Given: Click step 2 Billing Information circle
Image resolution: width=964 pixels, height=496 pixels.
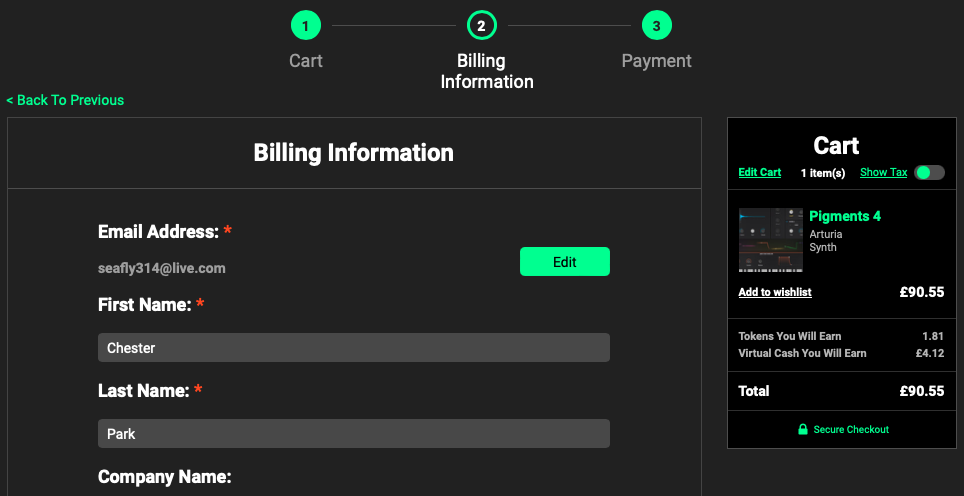Looking at the screenshot, I should pyautogui.click(x=481, y=26).
